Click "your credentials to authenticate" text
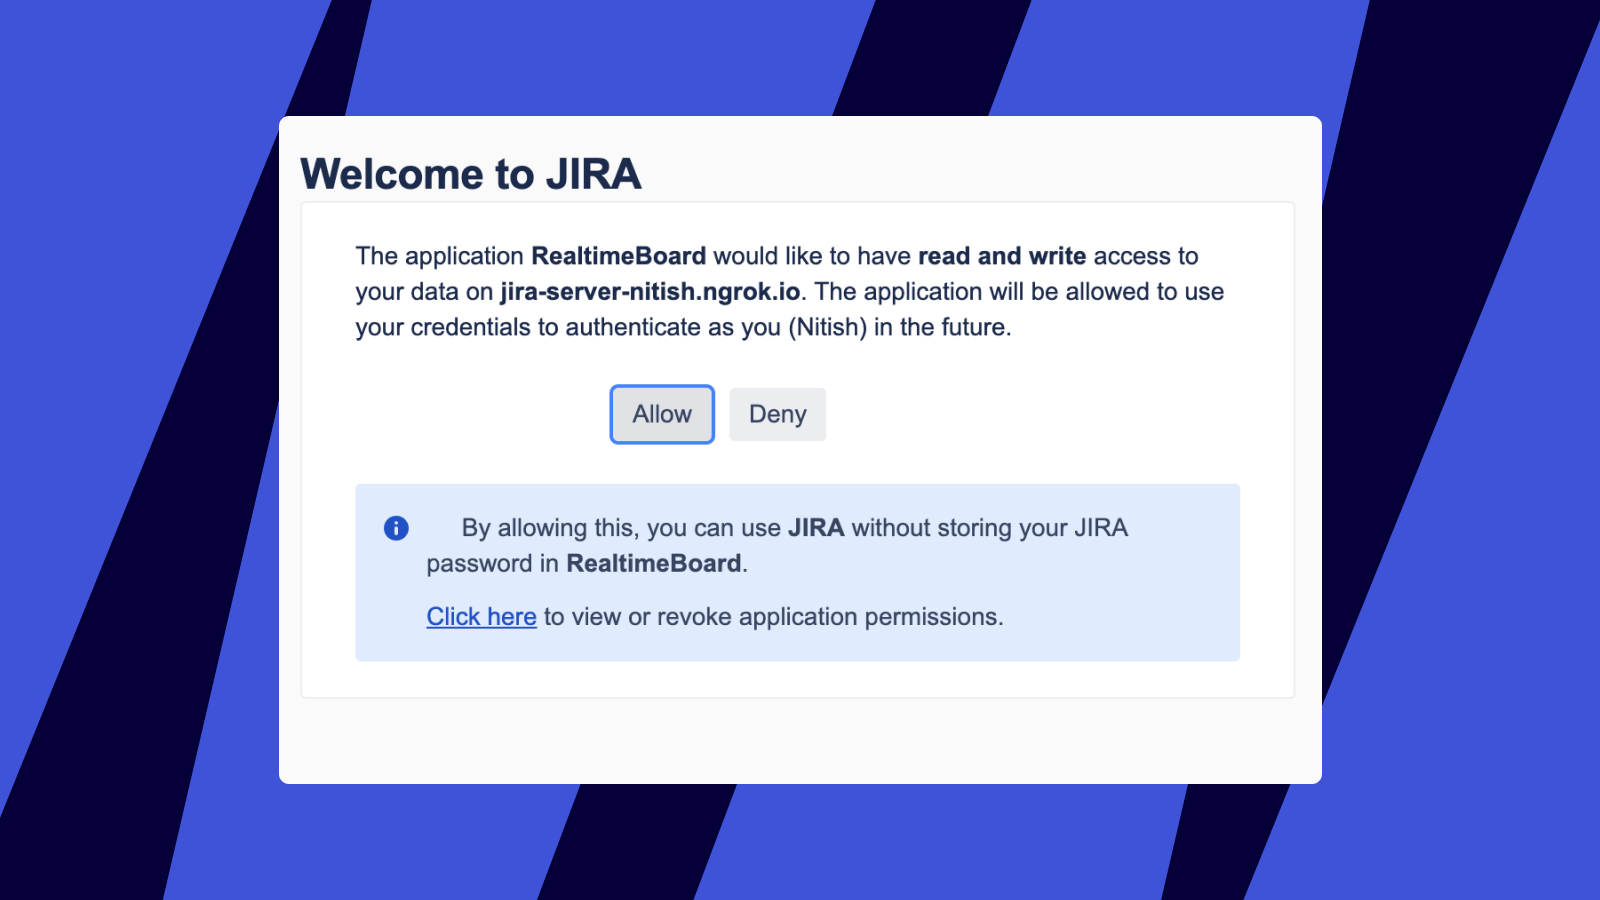The image size is (1600, 900). coord(528,328)
